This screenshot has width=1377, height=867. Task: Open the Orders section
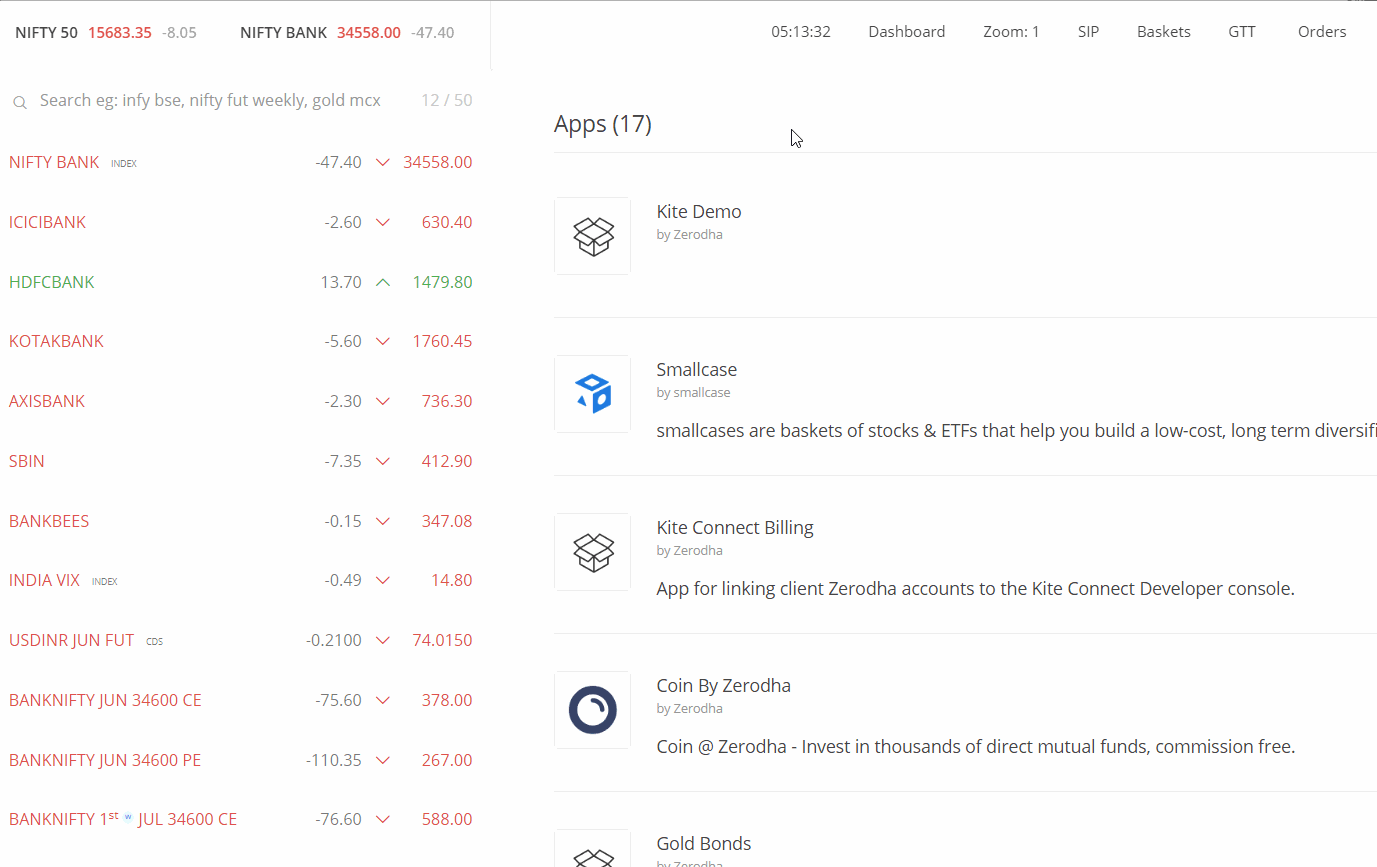click(x=1322, y=32)
